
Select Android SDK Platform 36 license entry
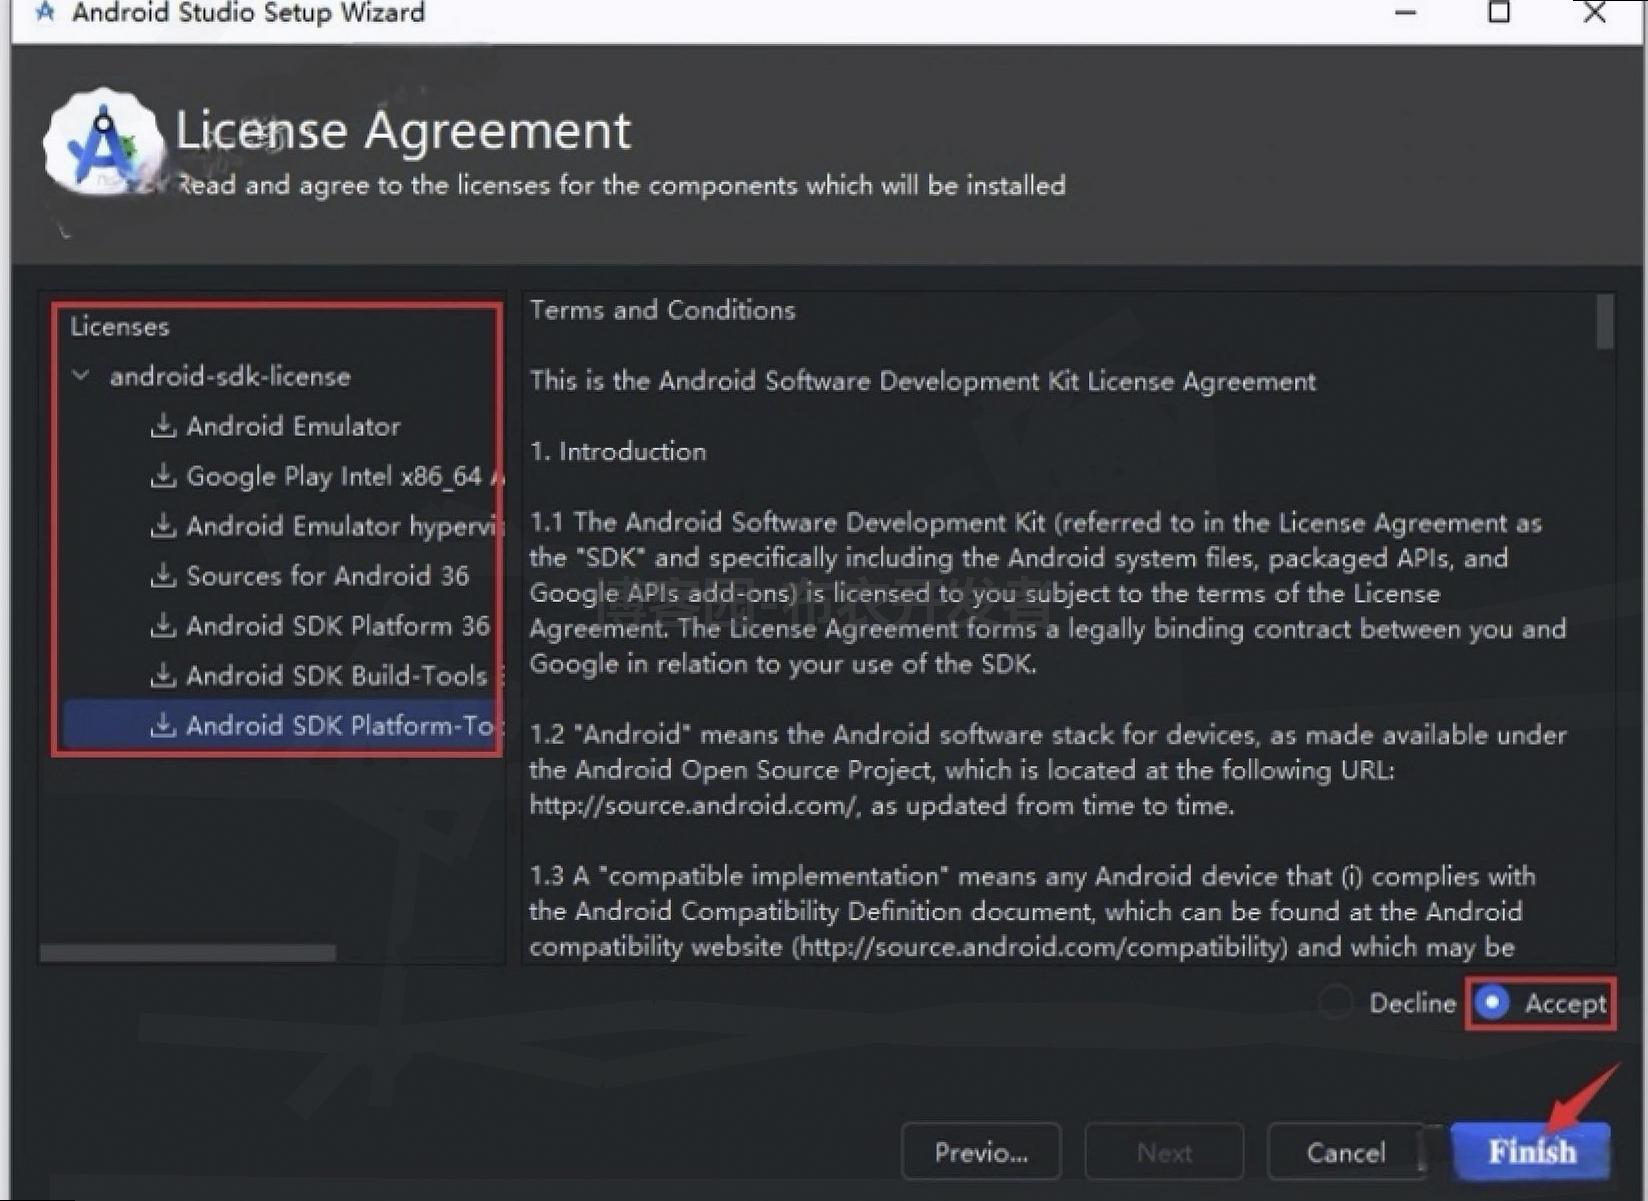click(337, 626)
